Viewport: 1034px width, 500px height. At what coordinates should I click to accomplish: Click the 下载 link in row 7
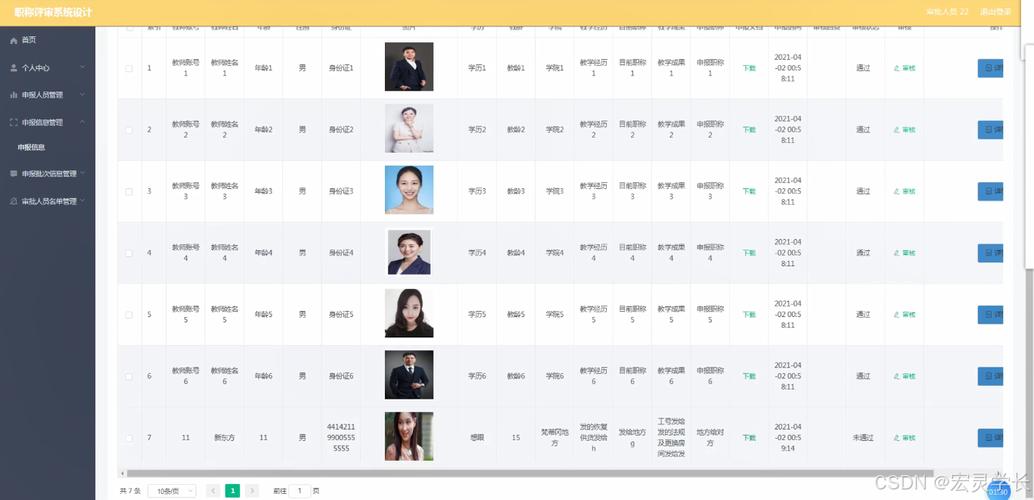[748, 438]
